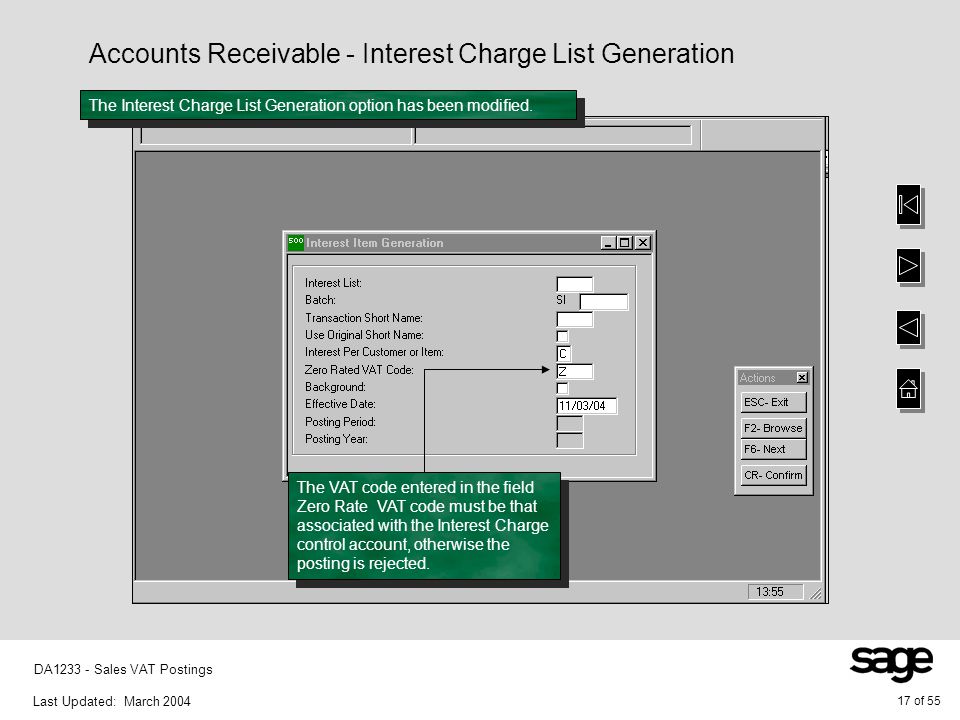This screenshot has height=720, width=960.
Task: Click the slide counter 17 of 55
Action: (x=918, y=701)
